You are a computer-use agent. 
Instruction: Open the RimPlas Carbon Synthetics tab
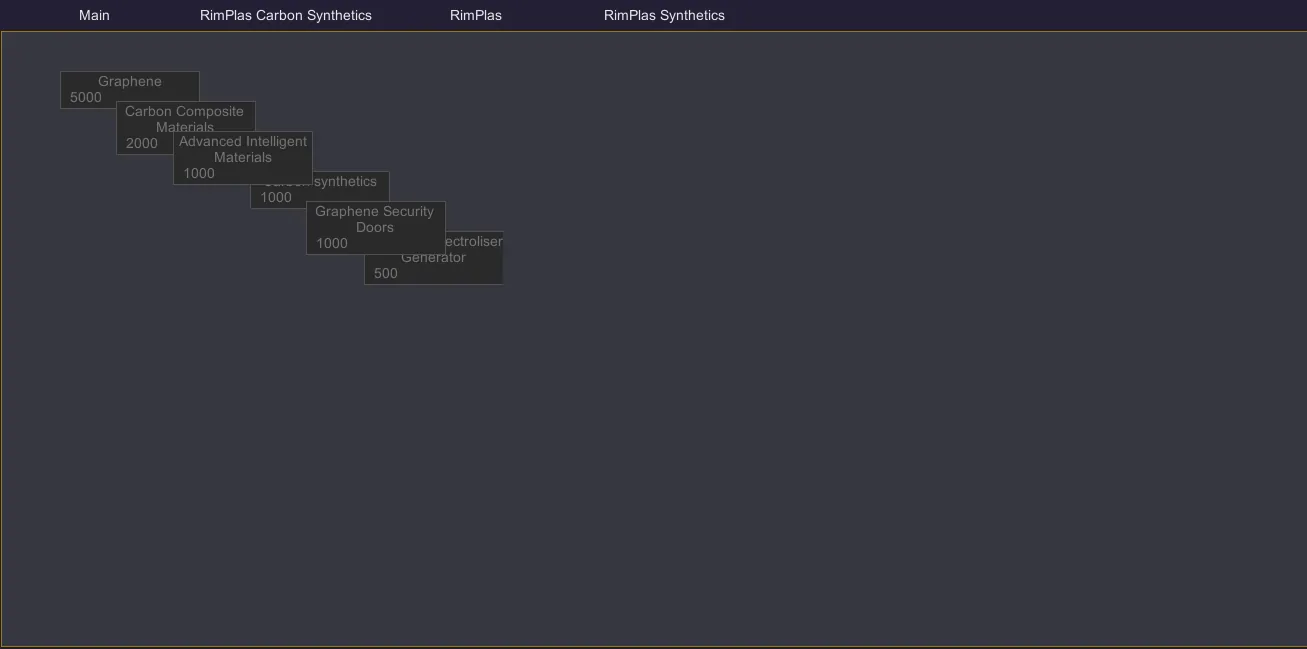click(x=285, y=15)
